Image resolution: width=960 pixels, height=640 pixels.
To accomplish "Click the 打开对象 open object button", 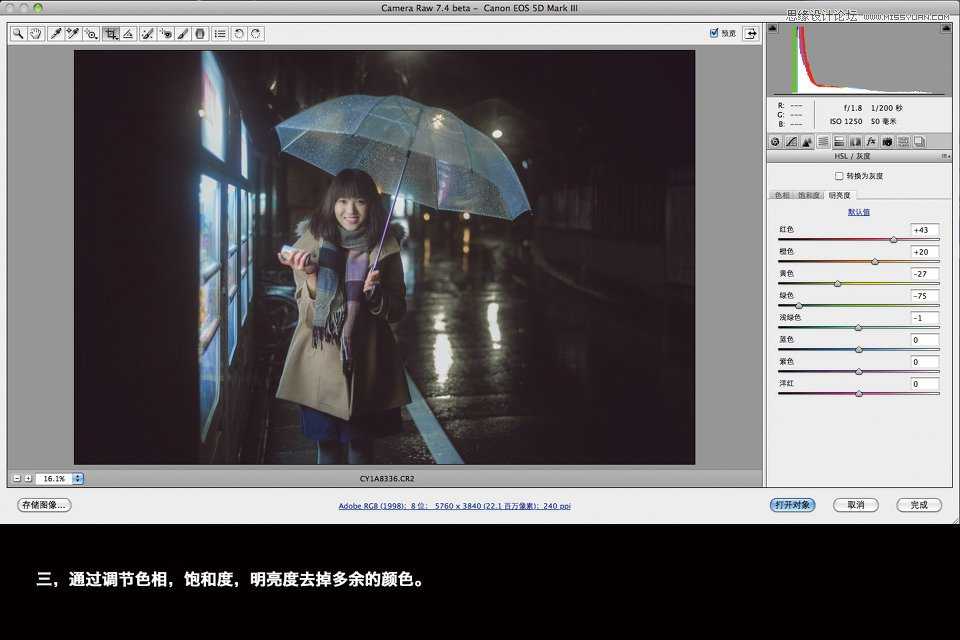I will point(790,505).
